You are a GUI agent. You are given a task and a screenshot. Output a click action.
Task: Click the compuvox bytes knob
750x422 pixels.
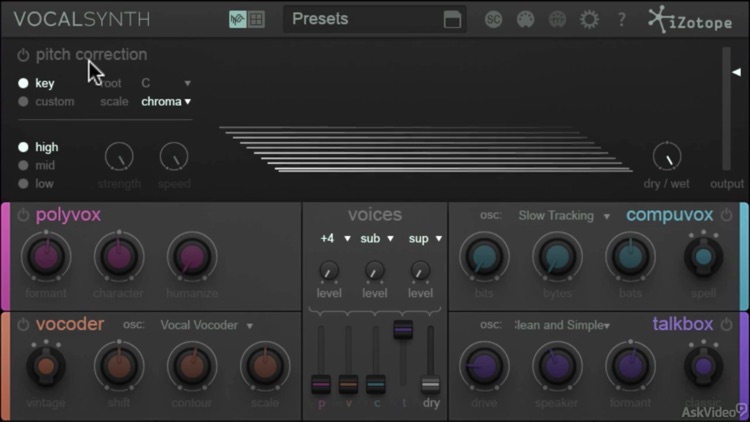click(557, 256)
